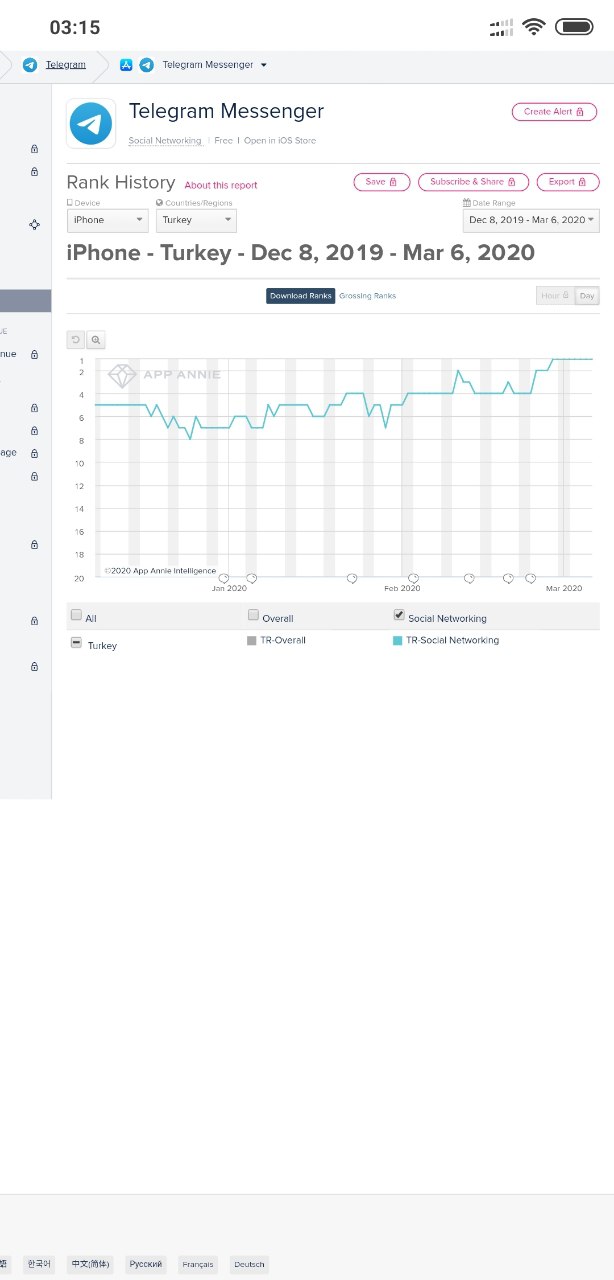Image resolution: width=614 pixels, height=1280 pixels.
Task: Click the App Store icon in the breadcrumb
Action: [x=126, y=65]
